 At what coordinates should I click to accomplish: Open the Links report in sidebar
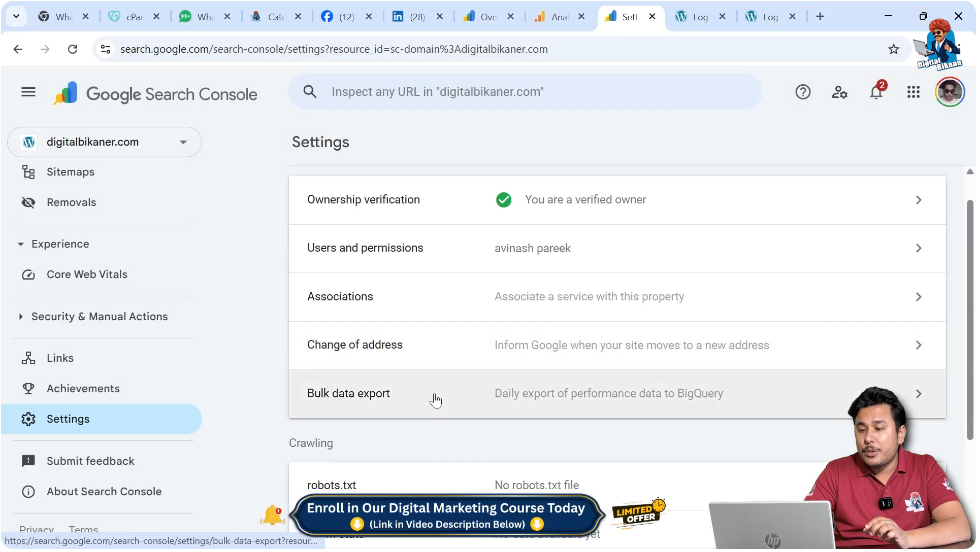(x=60, y=358)
